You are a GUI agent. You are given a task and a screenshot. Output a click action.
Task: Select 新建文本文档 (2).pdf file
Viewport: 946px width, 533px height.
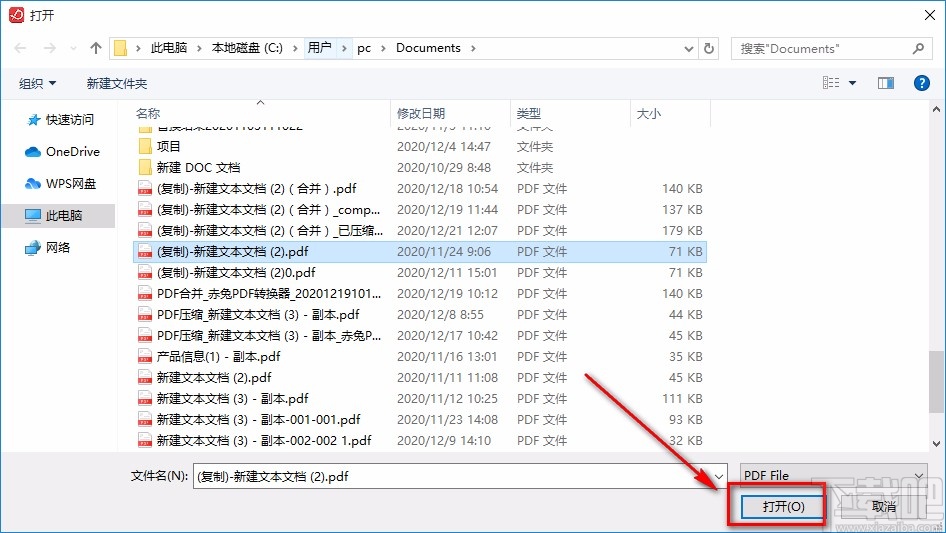click(419, 378)
